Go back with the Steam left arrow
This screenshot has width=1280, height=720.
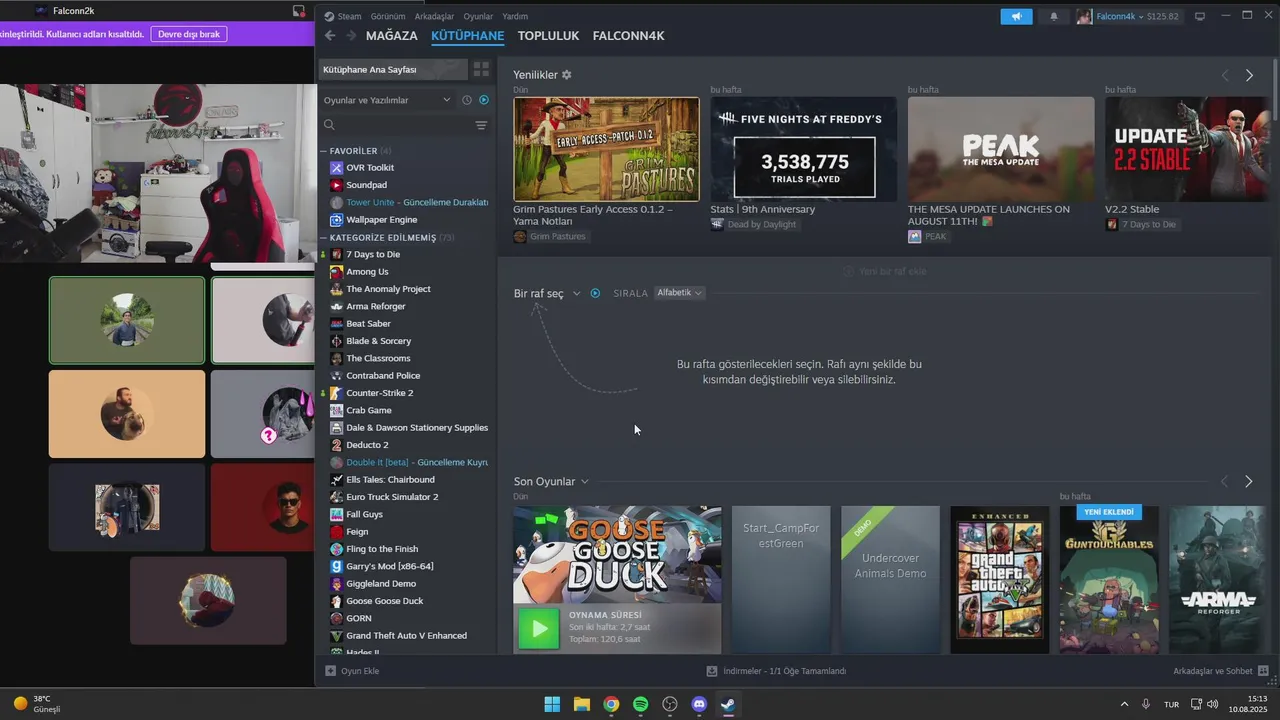click(330, 36)
